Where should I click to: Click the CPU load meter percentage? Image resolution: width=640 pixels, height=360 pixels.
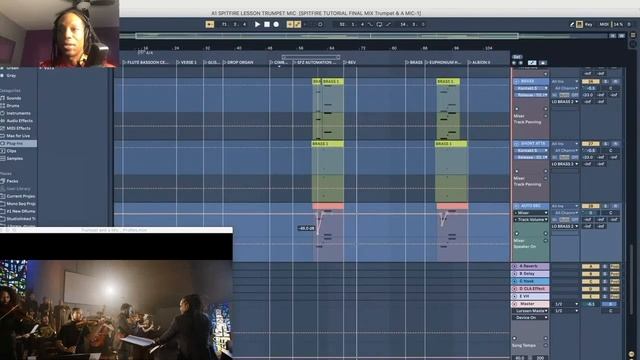coord(618,24)
